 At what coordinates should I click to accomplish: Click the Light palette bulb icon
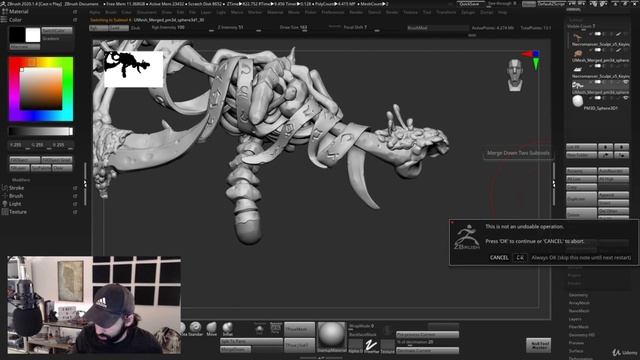pos(5,204)
